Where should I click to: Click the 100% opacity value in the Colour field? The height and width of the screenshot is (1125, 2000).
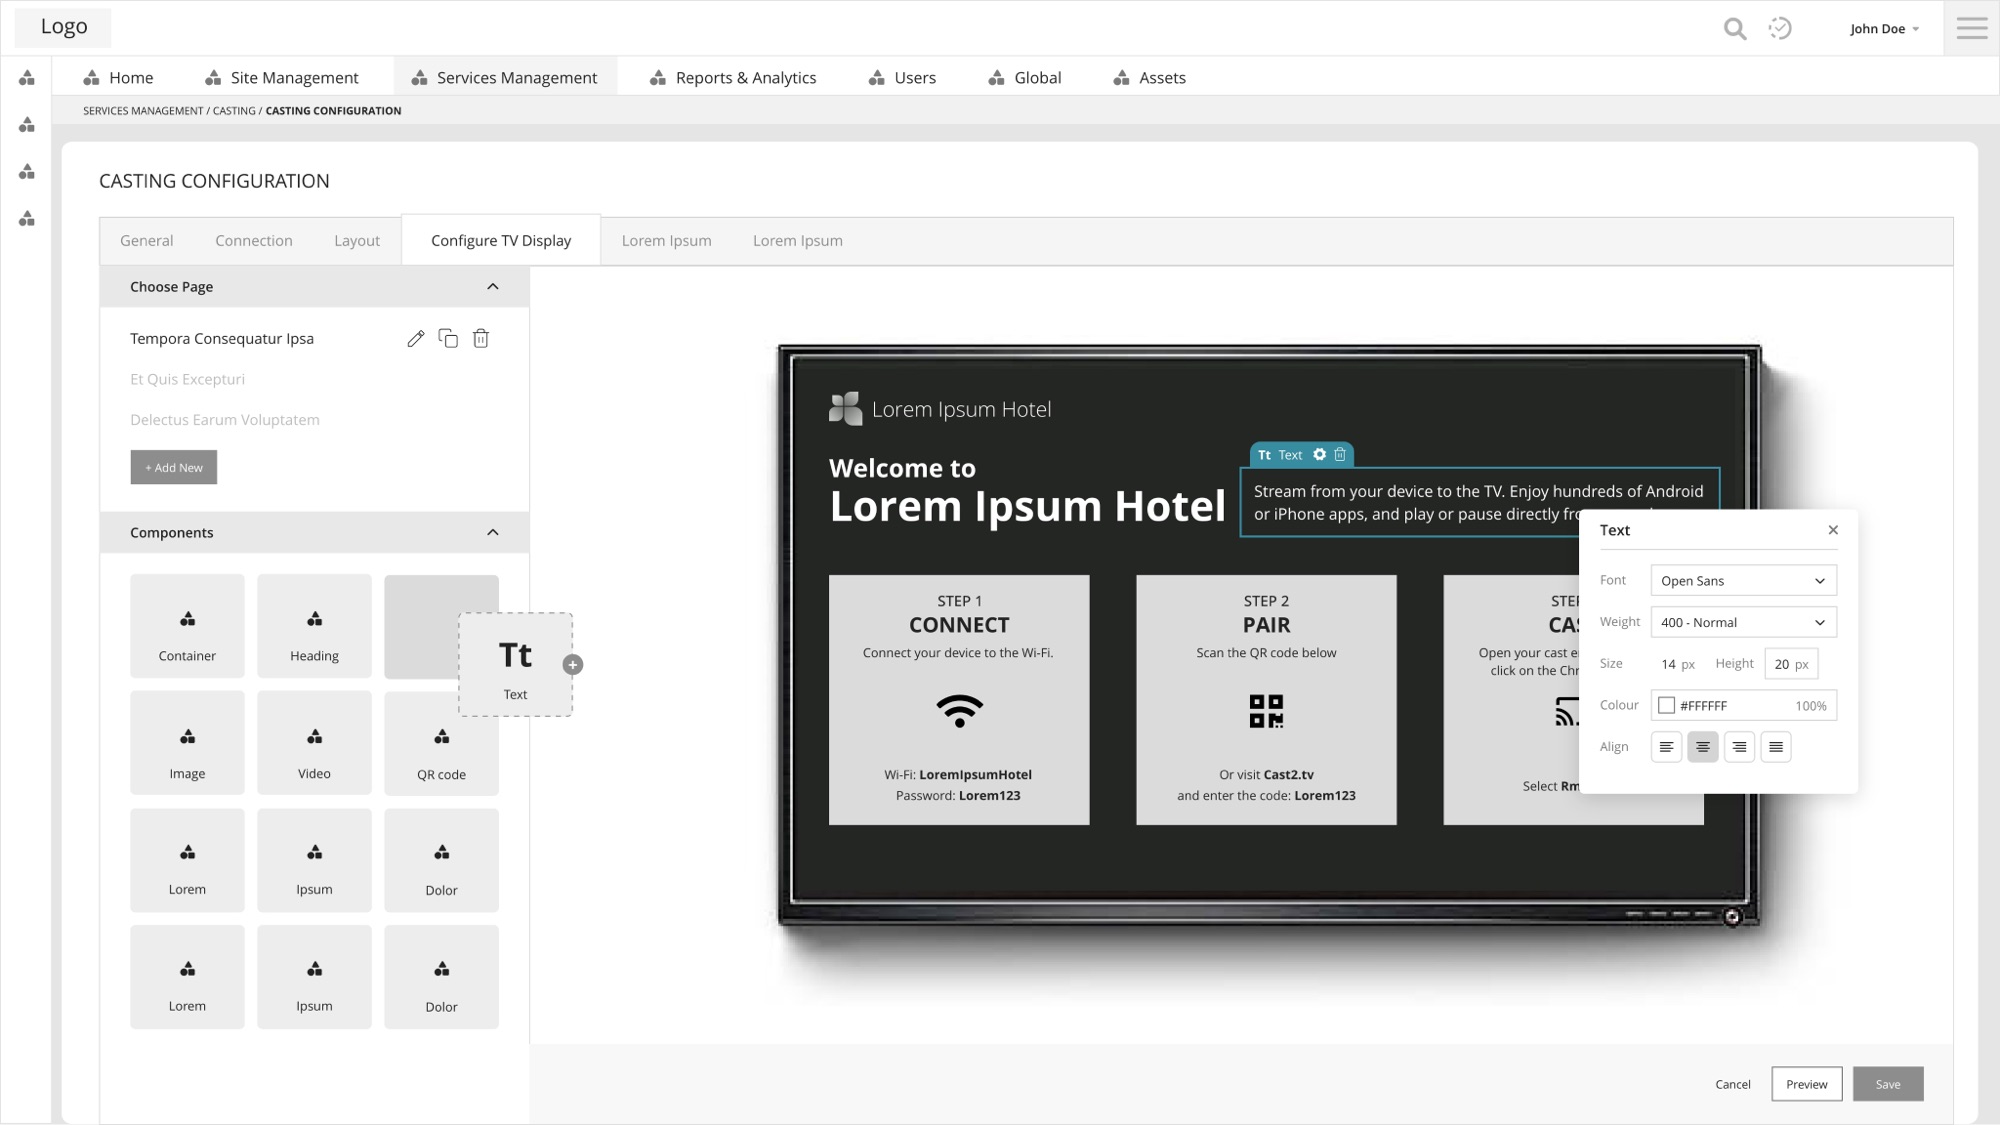click(x=1811, y=706)
